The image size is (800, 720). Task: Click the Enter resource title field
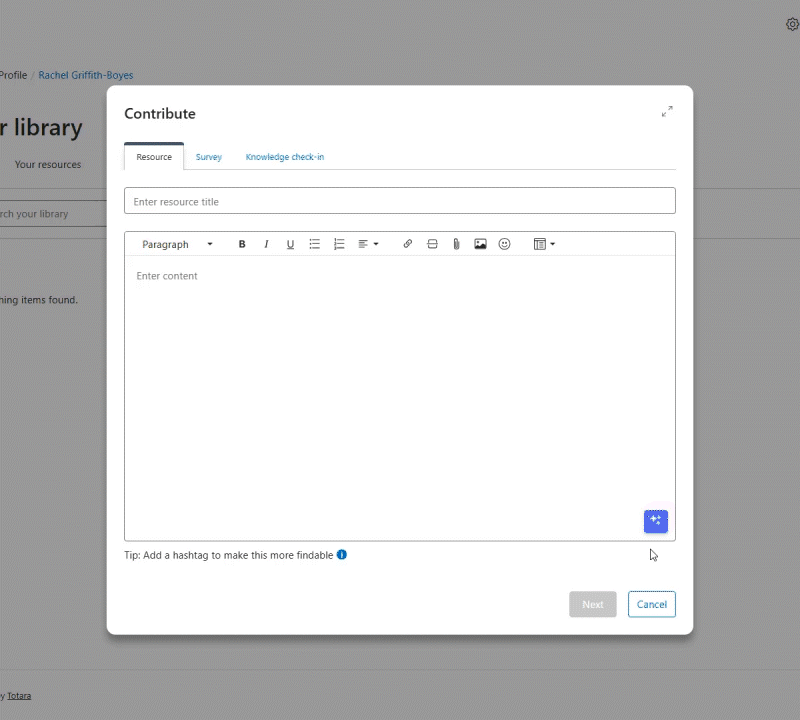(400, 201)
